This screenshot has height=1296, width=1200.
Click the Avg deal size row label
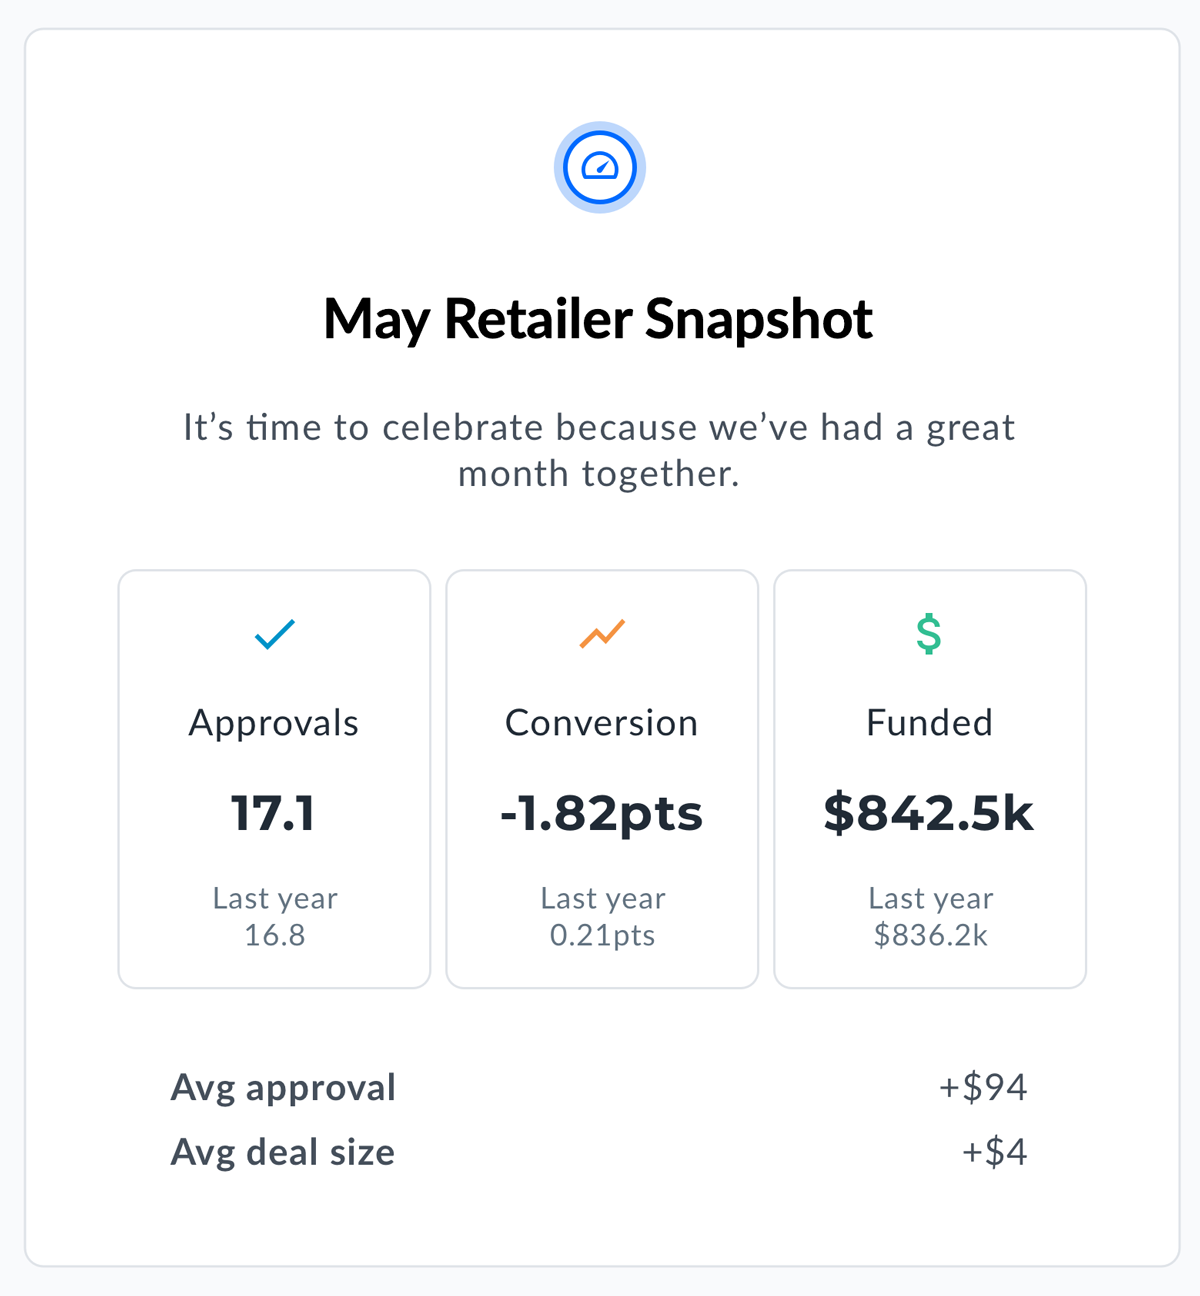(282, 1152)
